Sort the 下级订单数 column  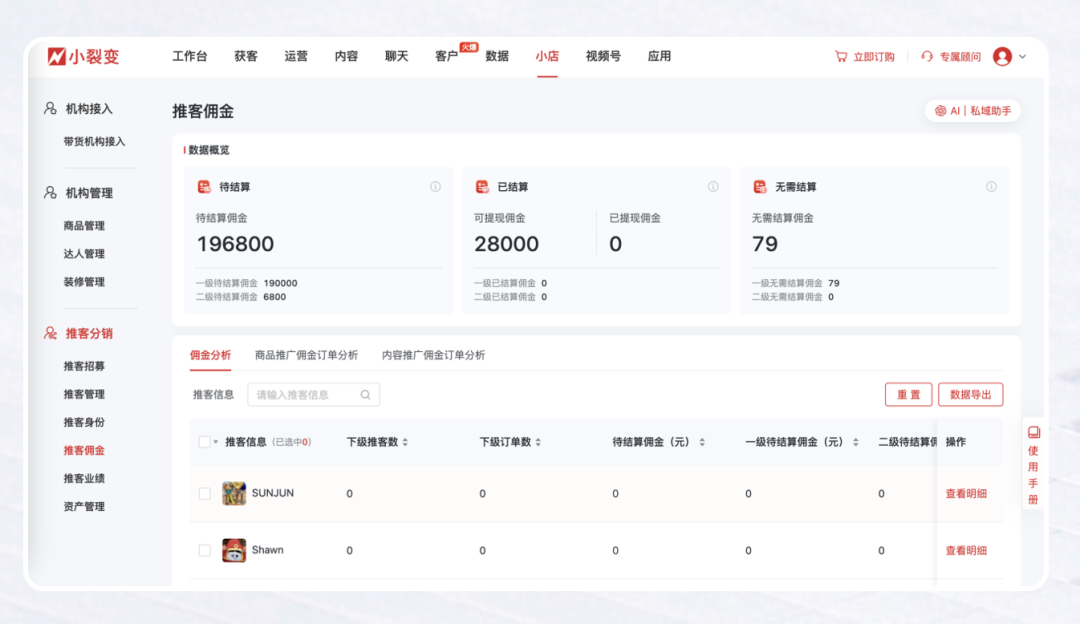point(538,442)
